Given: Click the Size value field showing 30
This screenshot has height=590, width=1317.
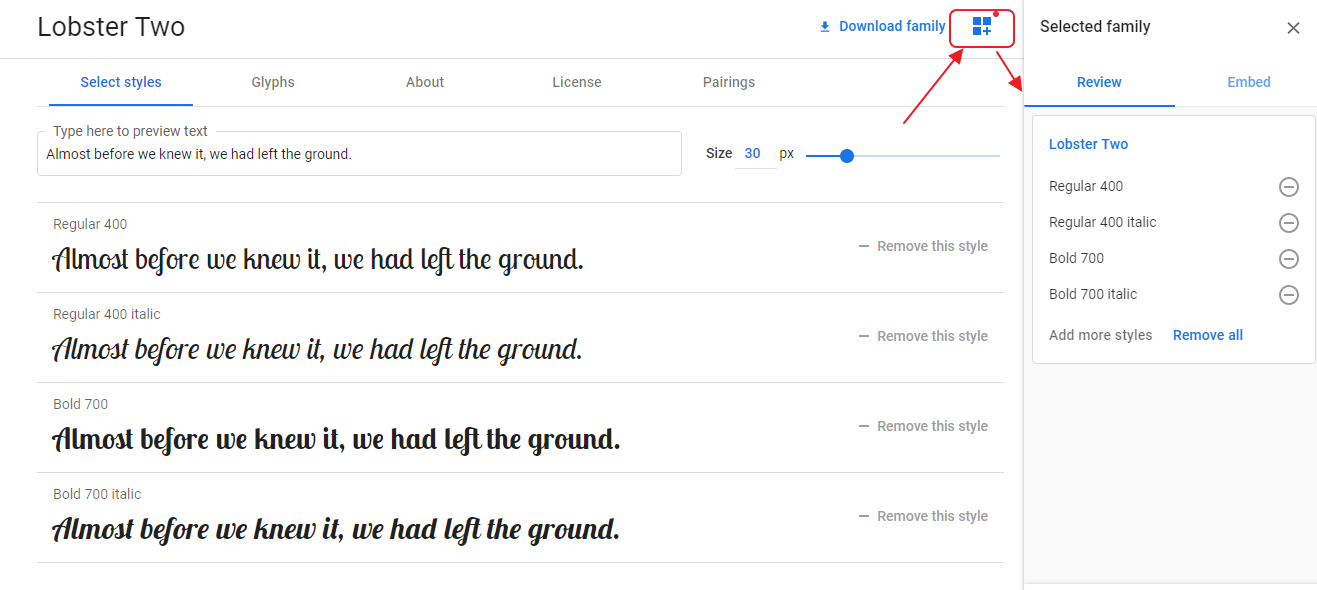Looking at the screenshot, I should pos(755,154).
